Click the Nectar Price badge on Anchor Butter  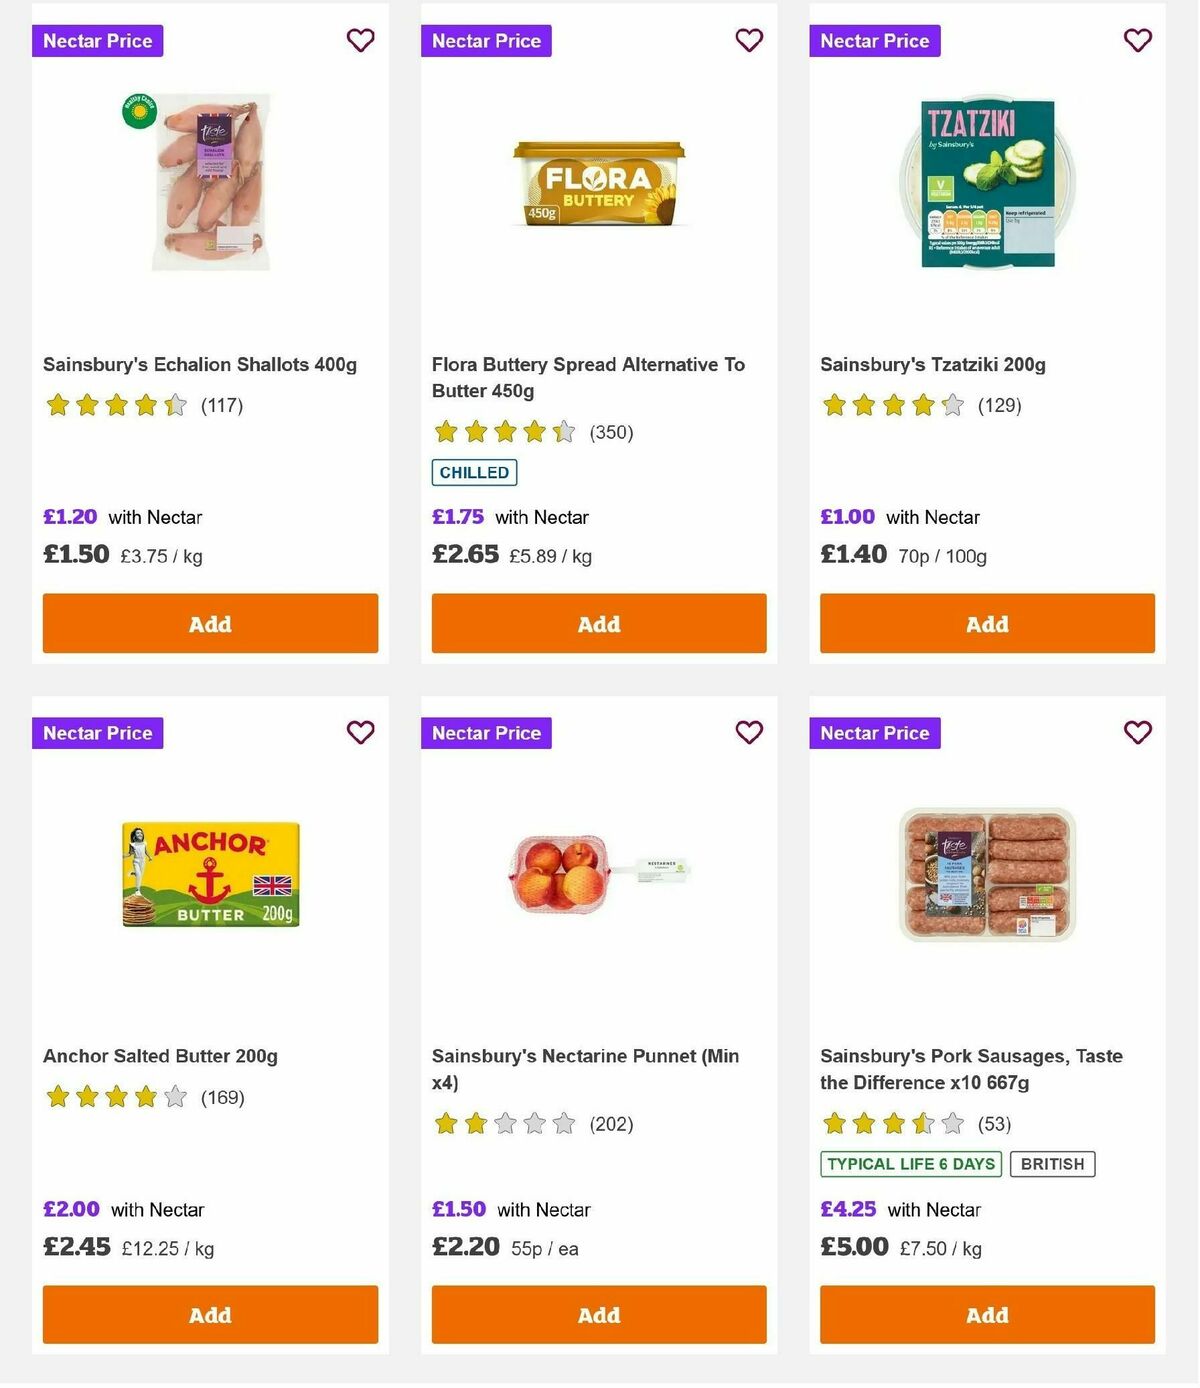[x=97, y=733]
